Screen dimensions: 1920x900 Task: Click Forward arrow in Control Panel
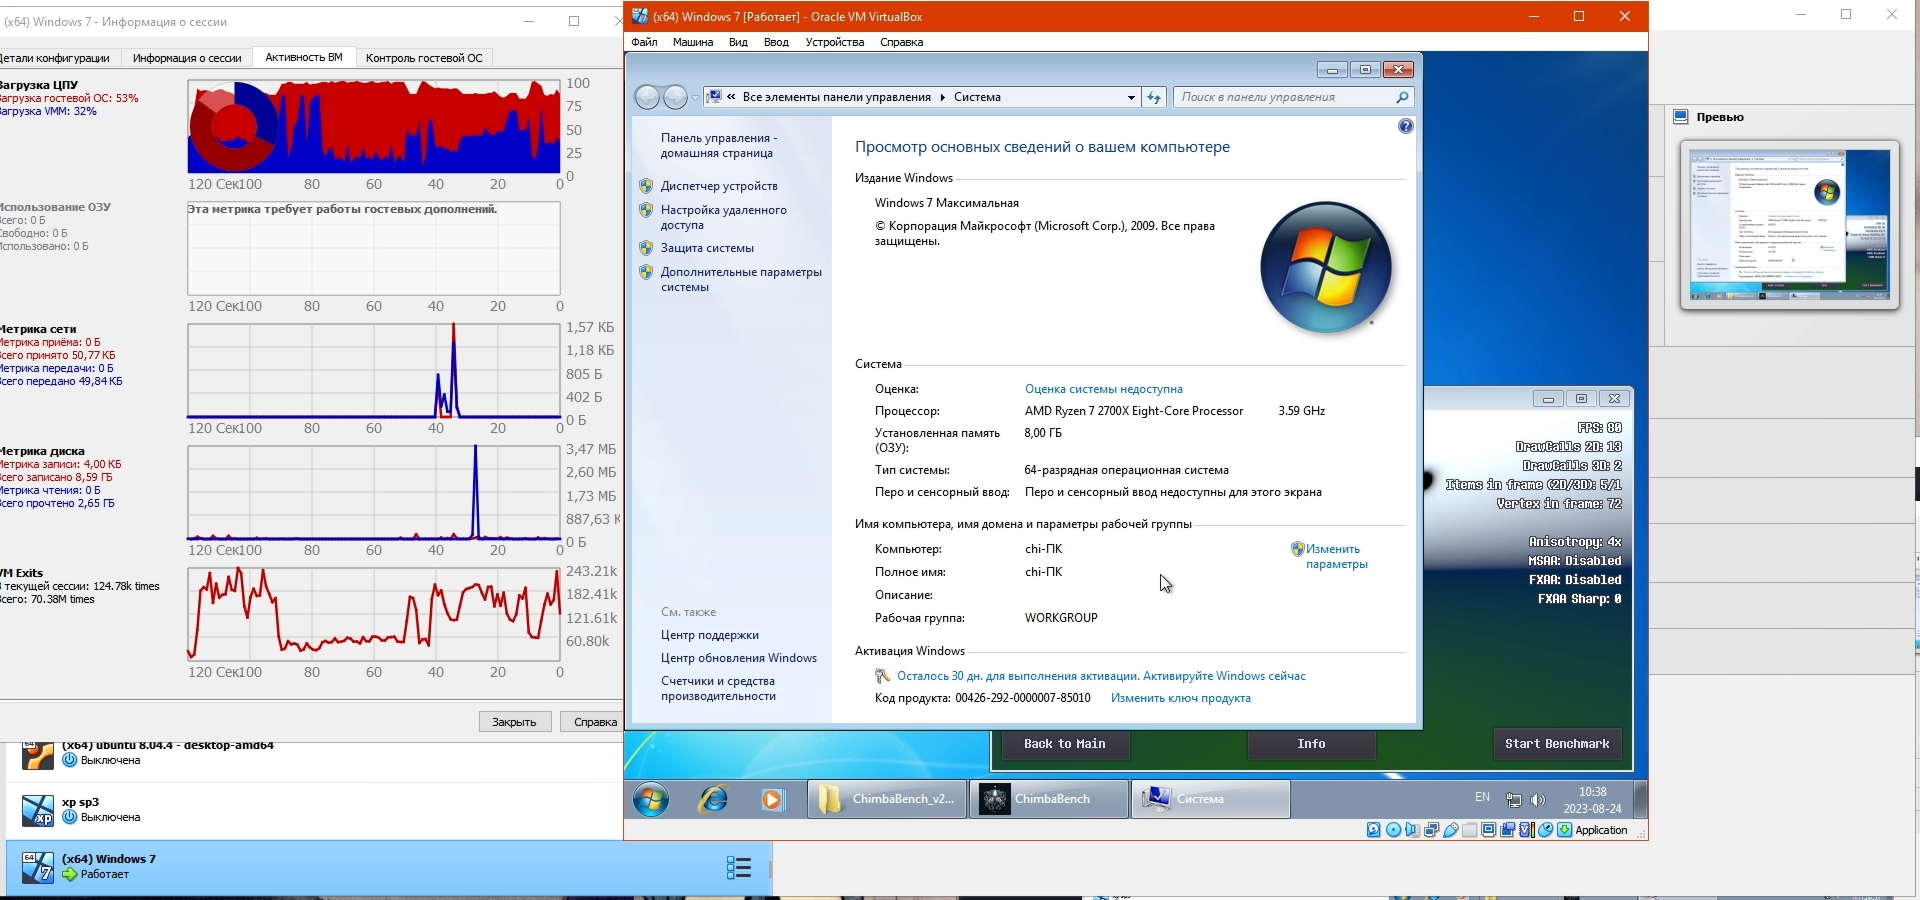[x=676, y=97]
